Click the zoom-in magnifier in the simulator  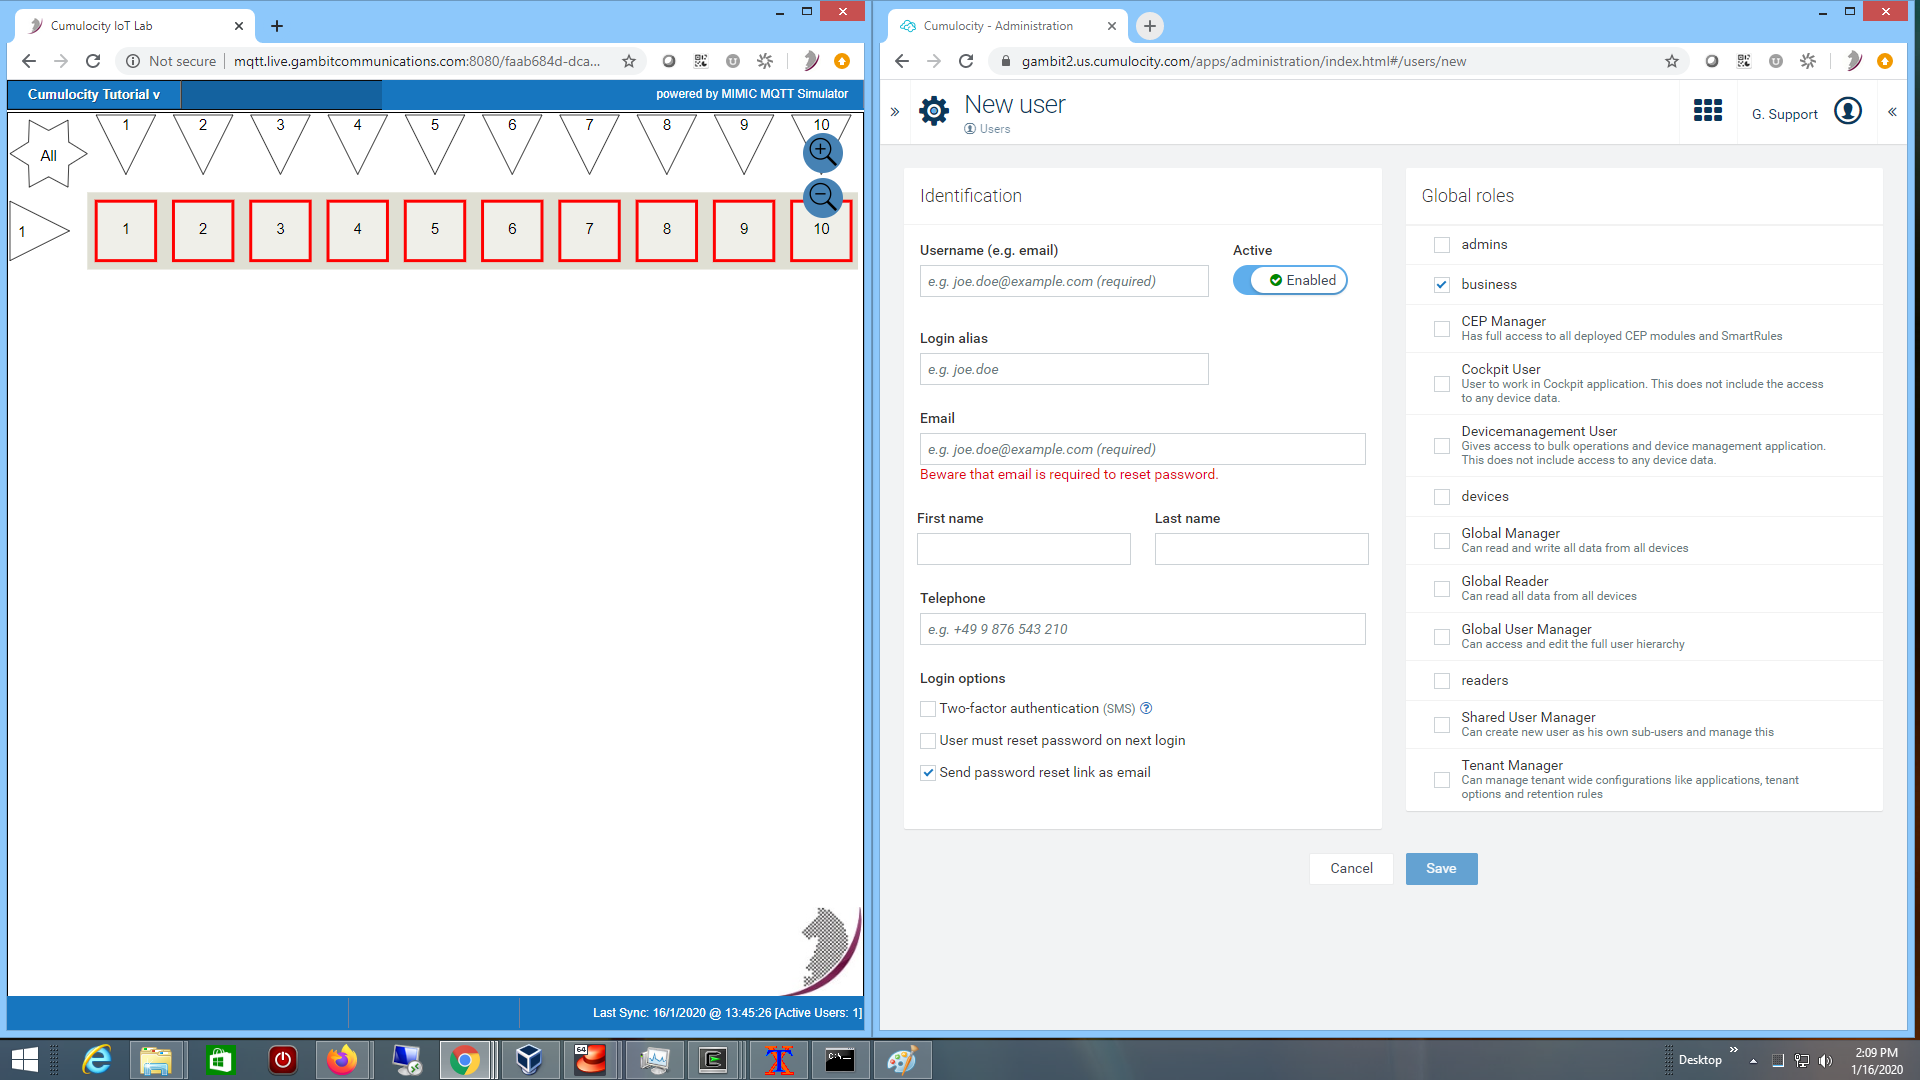(823, 152)
